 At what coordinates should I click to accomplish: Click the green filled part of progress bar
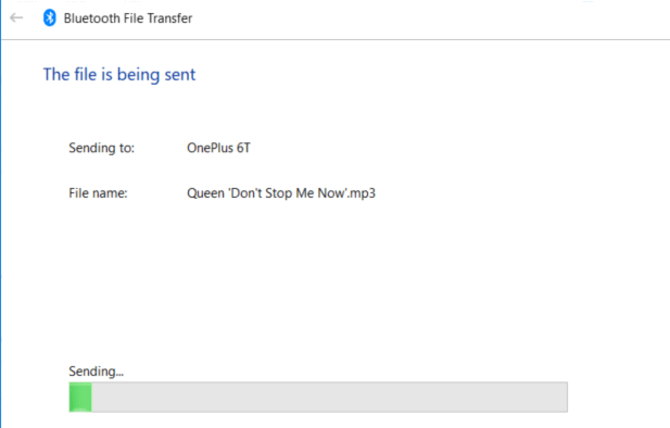[80, 397]
